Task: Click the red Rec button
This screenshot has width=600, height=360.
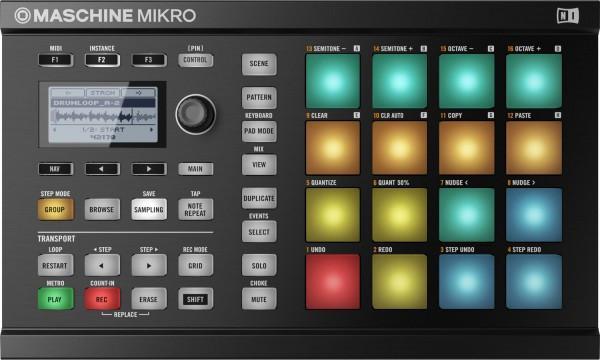Action: (102, 299)
